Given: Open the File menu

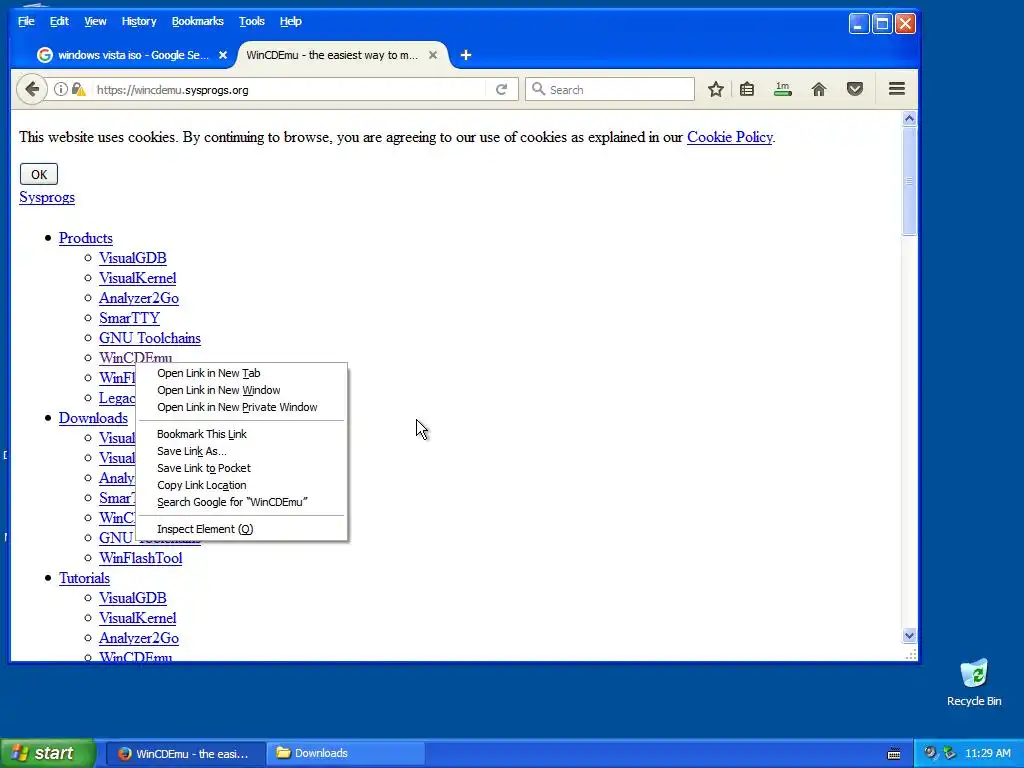Looking at the screenshot, I should 26,22.
